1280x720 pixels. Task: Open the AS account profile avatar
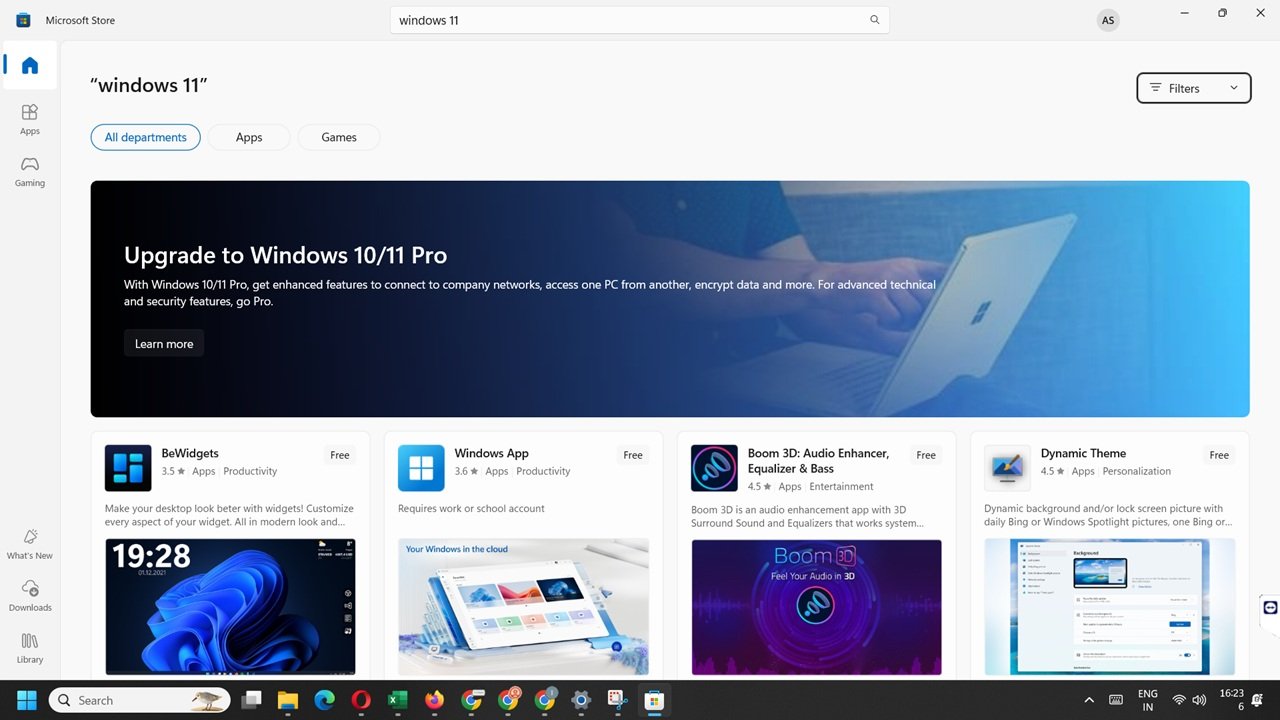click(x=1107, y=20)
